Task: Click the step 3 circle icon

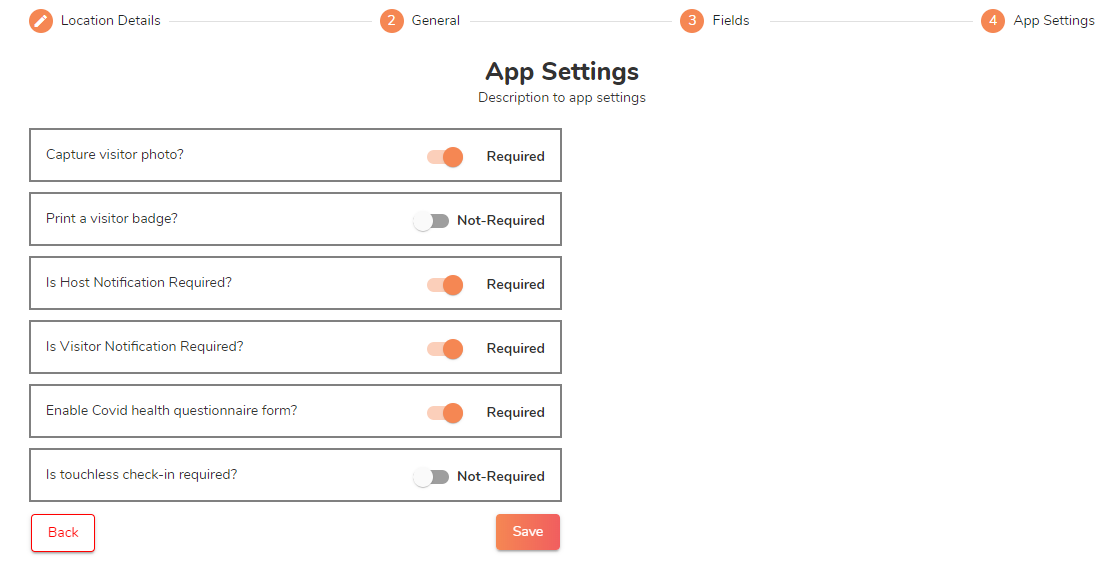Action: (x=692, y=21)
